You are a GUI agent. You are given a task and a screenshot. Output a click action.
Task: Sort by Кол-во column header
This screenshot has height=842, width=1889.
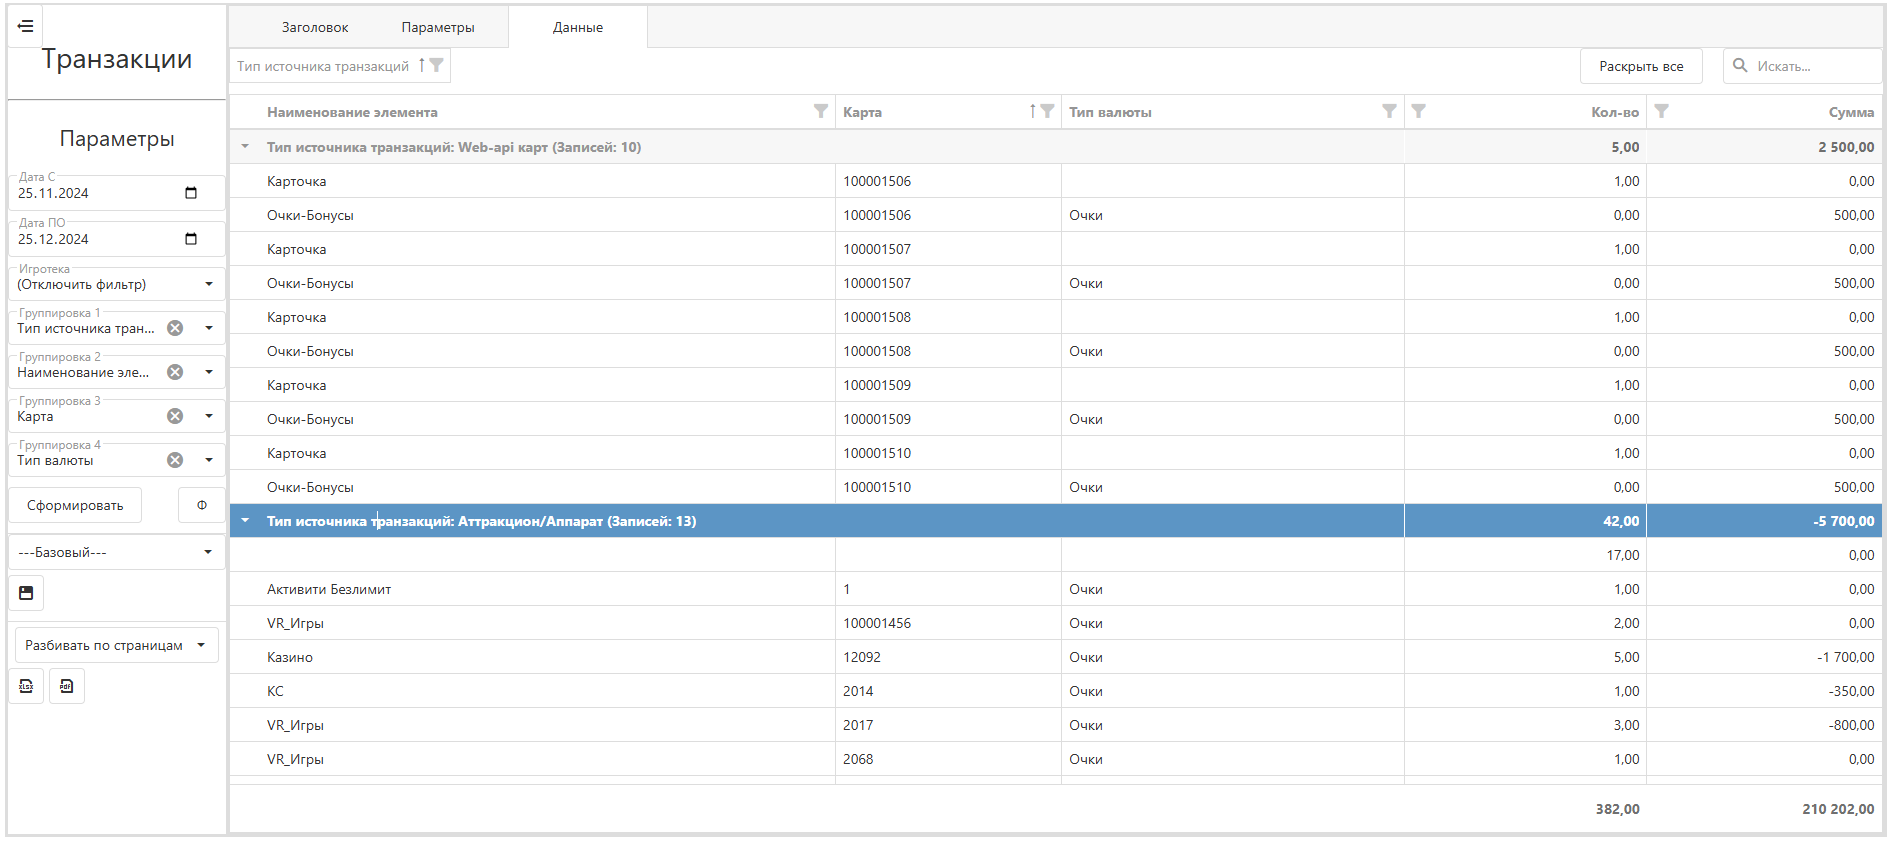pyautogui.click(x=1615, y=112)
